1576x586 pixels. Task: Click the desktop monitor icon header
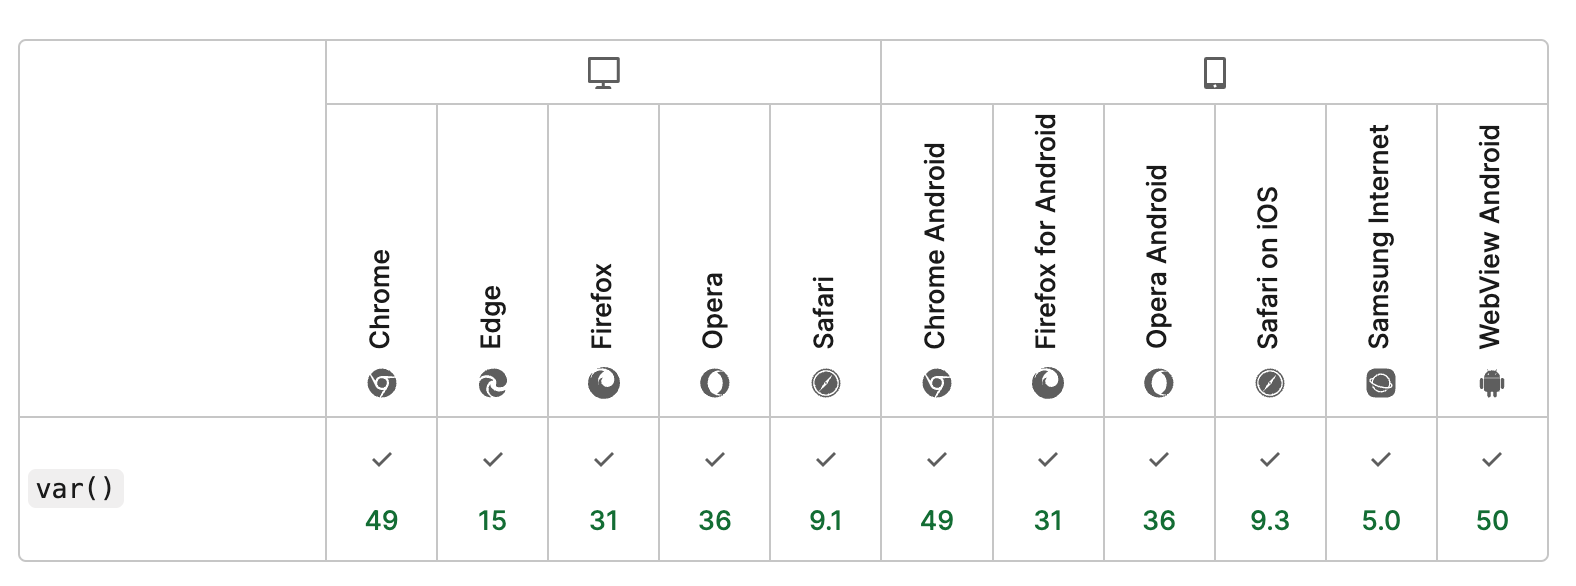click(604, 73)
